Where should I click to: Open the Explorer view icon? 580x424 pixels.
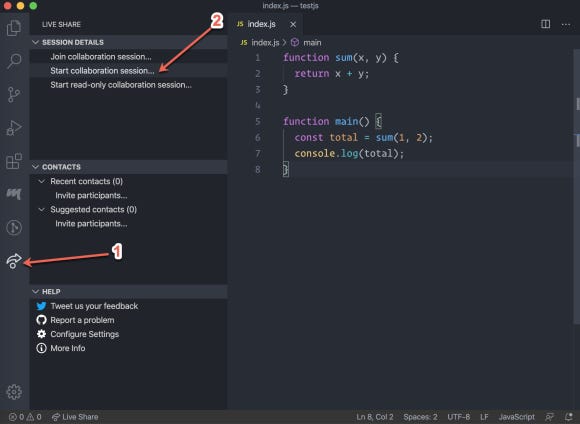tap(14, 28)
